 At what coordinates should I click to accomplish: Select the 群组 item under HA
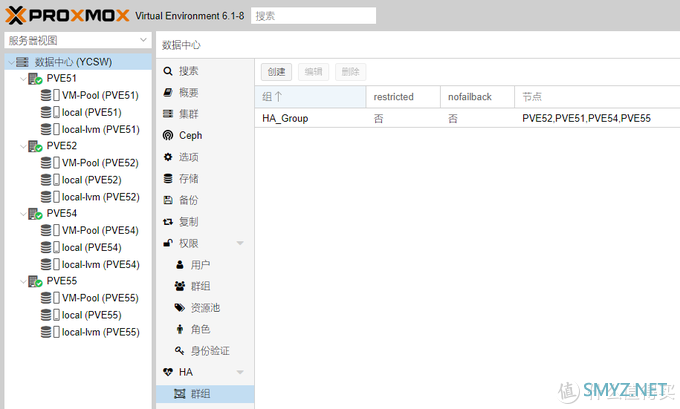[x=205, y=394]
